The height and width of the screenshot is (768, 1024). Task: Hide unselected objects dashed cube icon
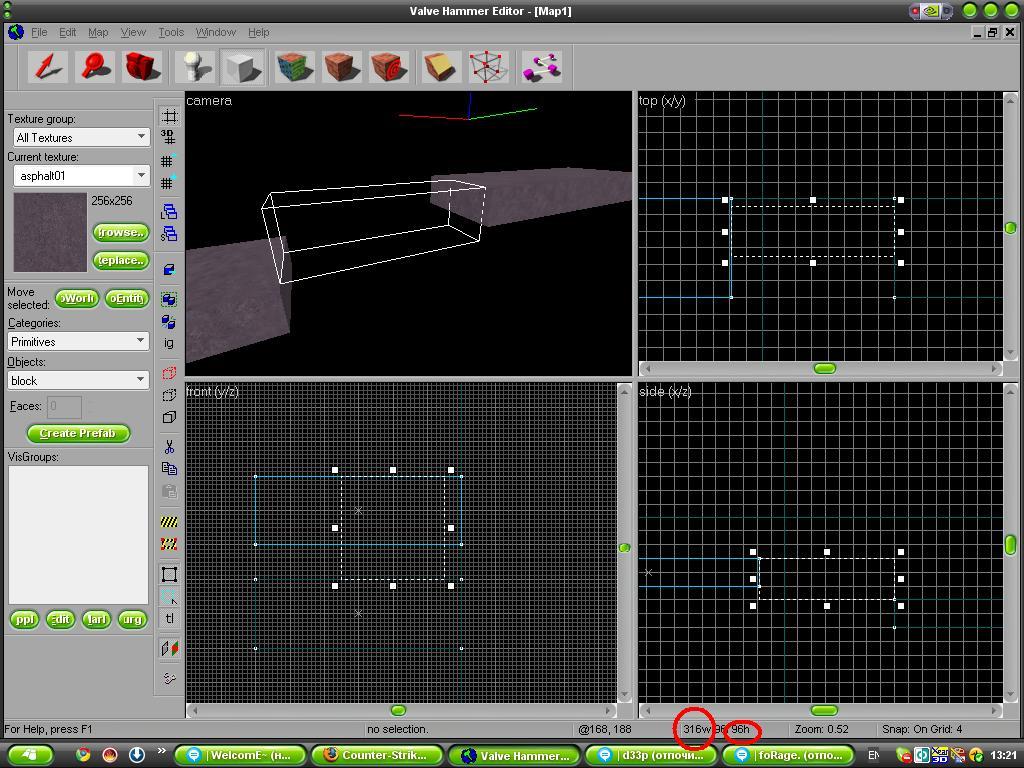[x=169, y=395]
